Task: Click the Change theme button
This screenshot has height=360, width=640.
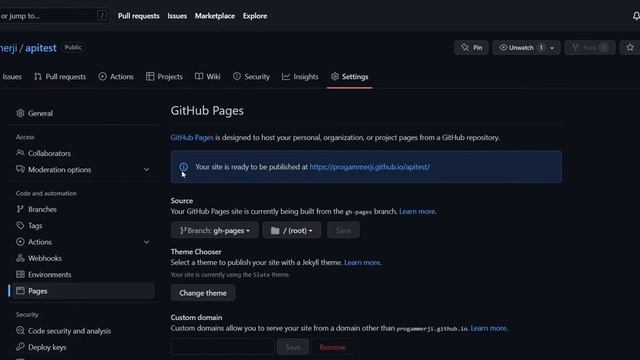Action: (203, 293)
